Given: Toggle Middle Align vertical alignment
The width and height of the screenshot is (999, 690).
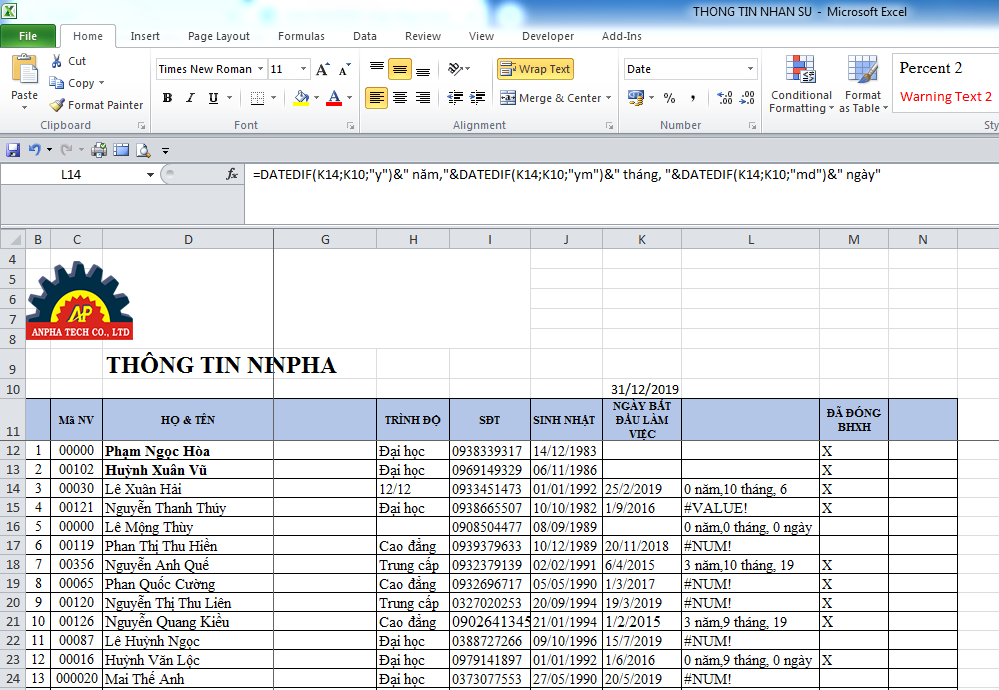Looking at the screenshot, I should tap(400, 69).
